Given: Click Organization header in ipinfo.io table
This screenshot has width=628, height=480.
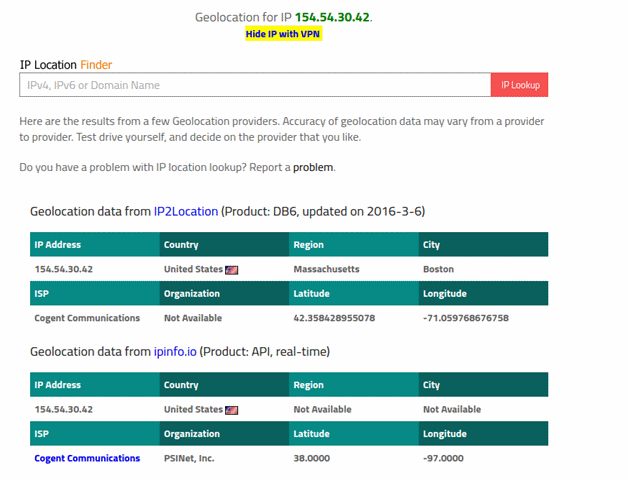Looking at the screenshot, I should 193,433.
